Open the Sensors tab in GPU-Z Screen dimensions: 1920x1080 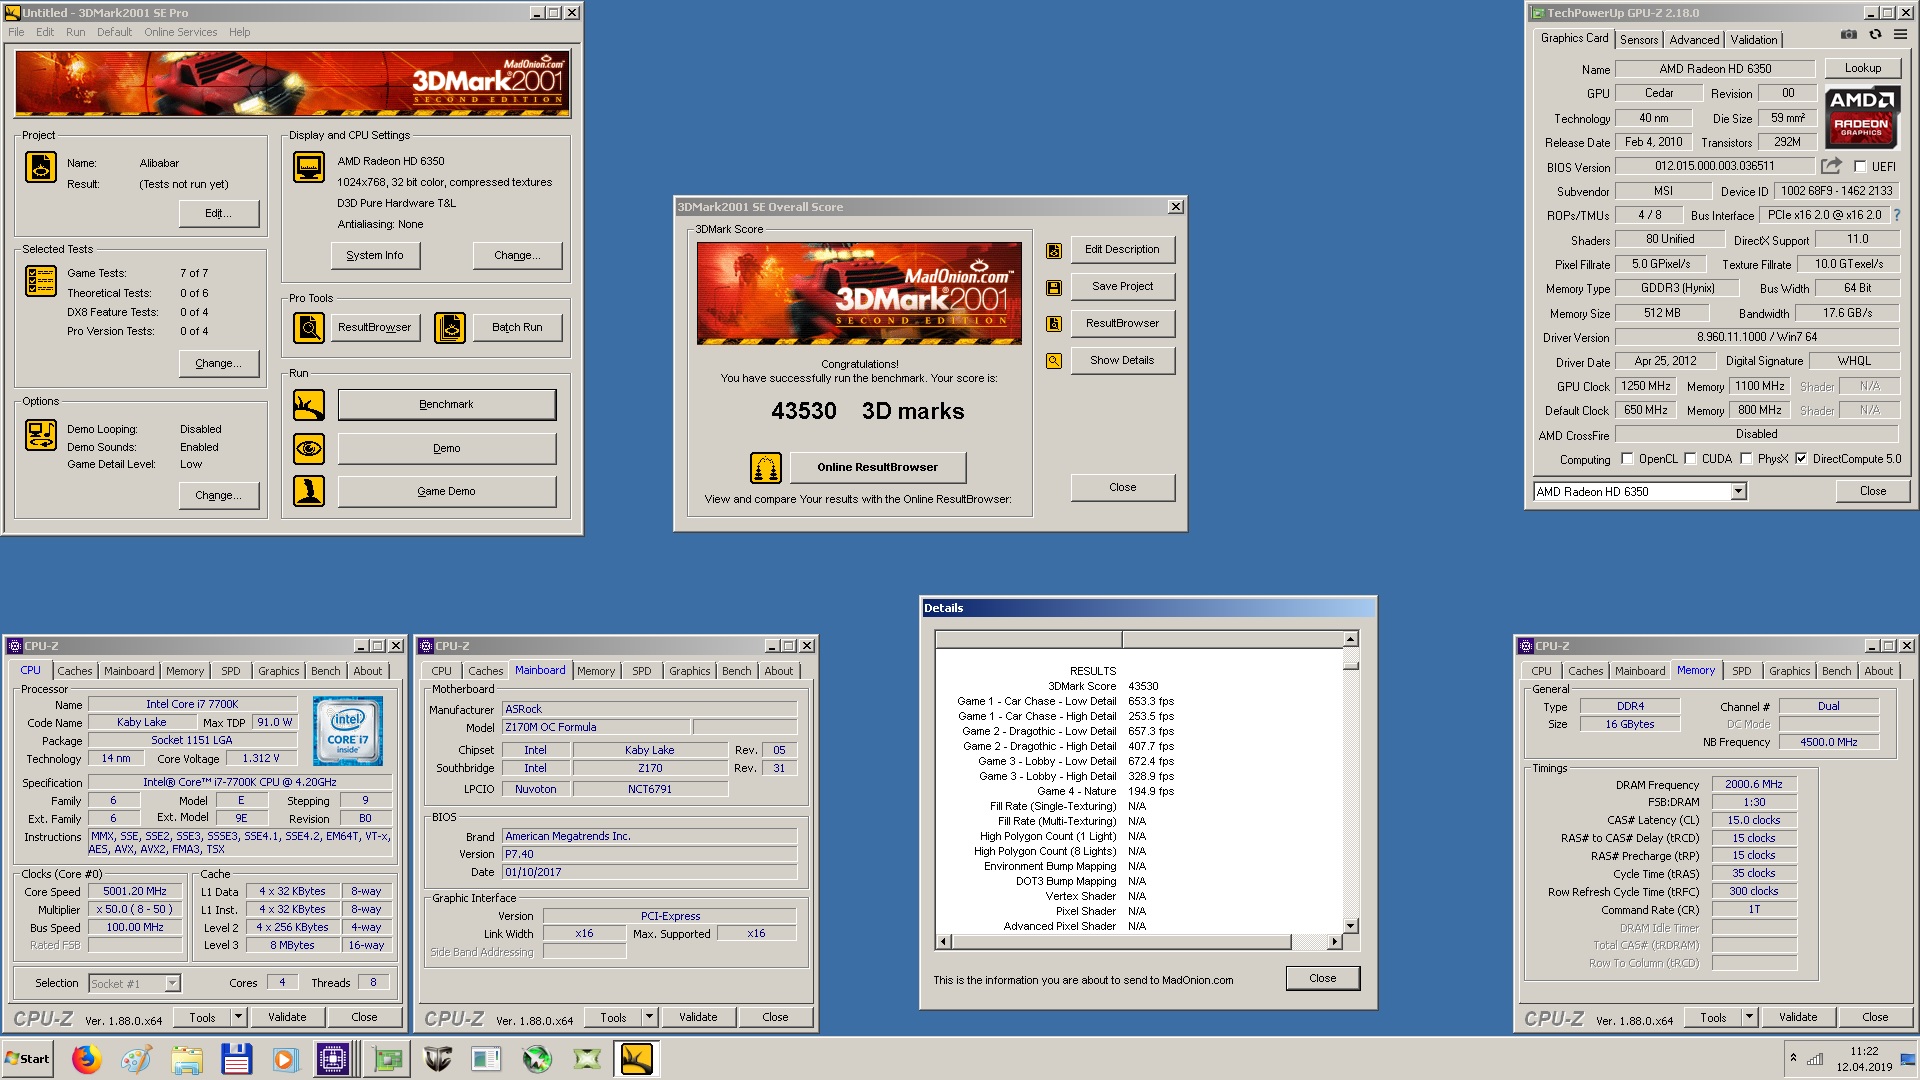click(1639, 40)
